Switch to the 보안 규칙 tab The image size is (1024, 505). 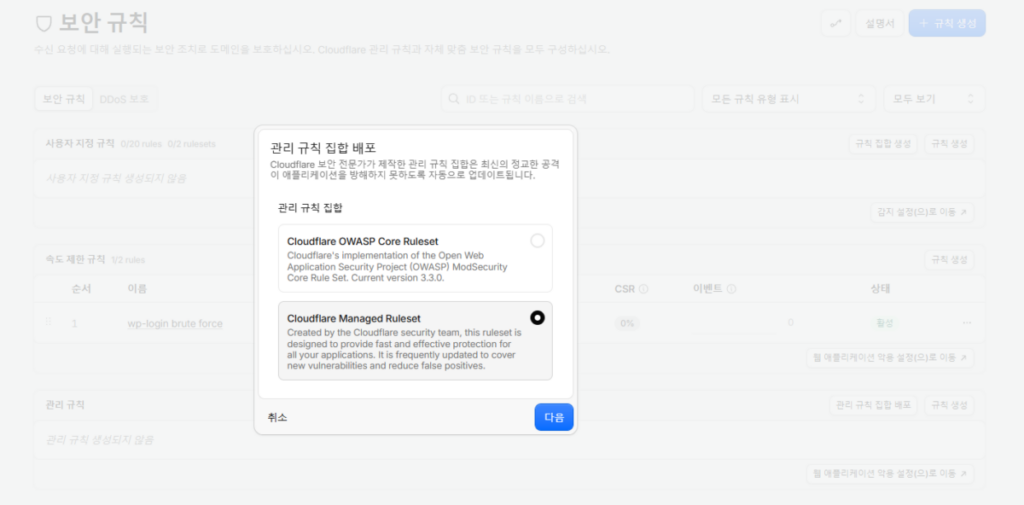64,99
